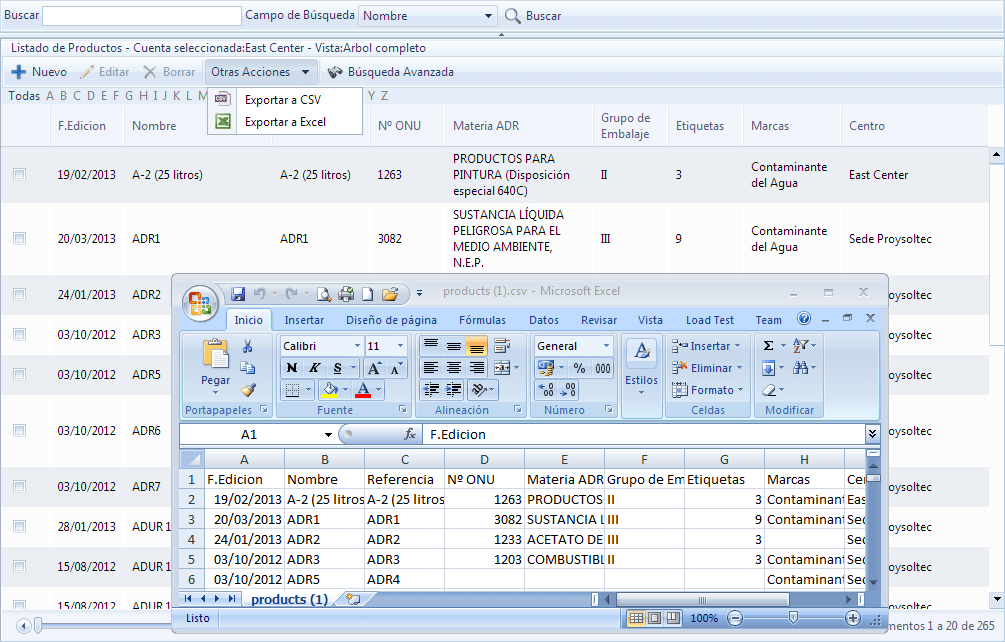
Task: Tick the checkbox for row A-2 (25 litros)
Action: [x=20, y=174]
